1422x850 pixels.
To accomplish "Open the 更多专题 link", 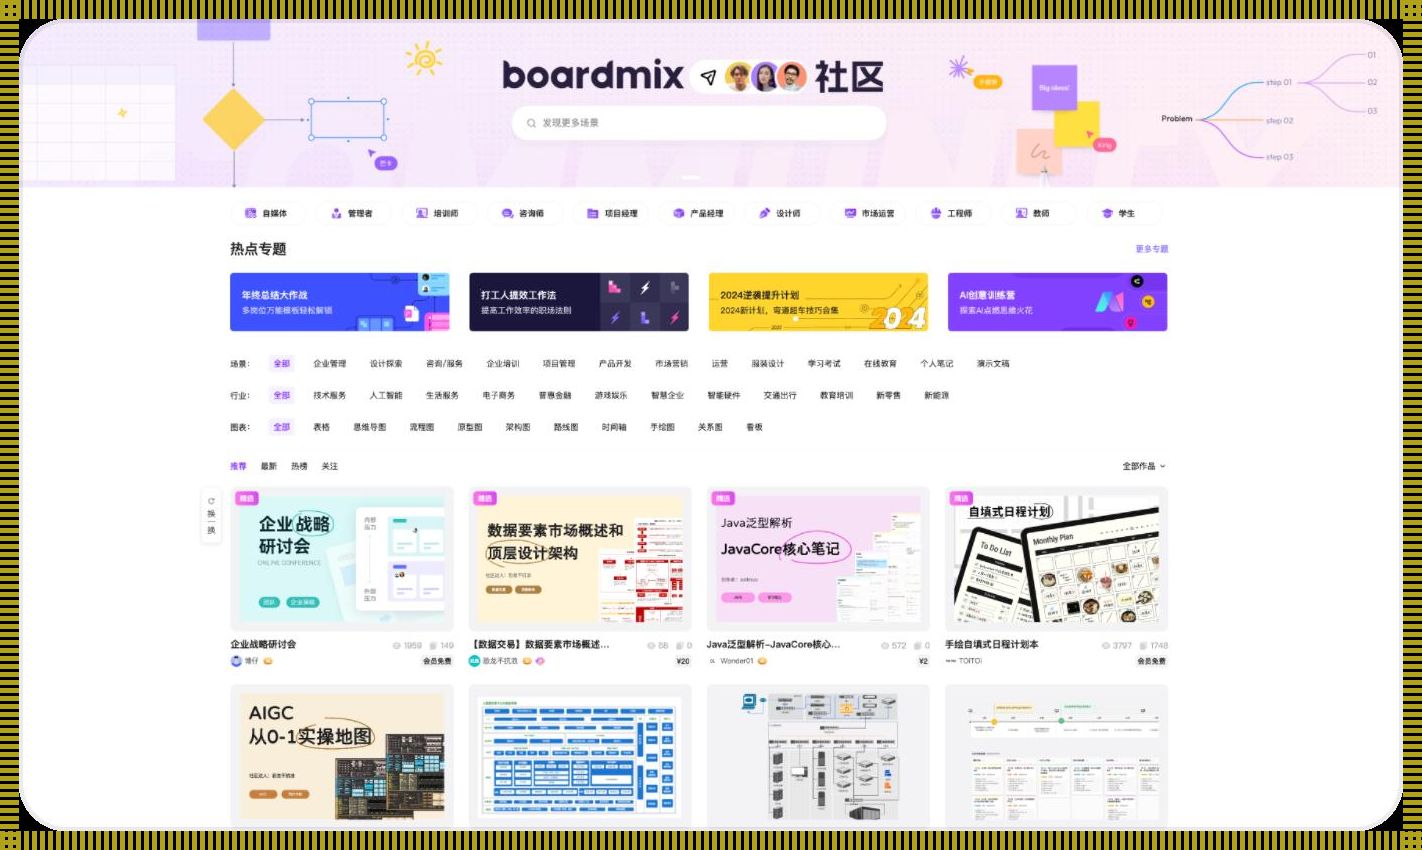I will coord(1151,249).
